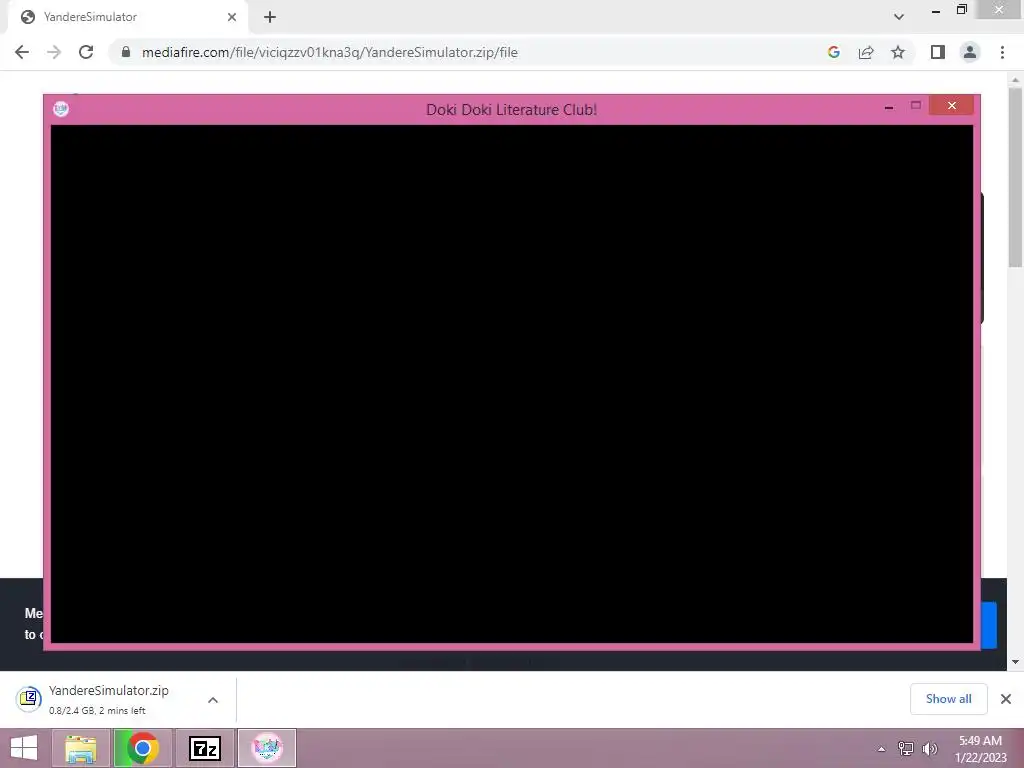The height and width of the screenshot is (768, 1024).
Task: Click the page vertical scrollbar thumb
Action: coord(1015,178)
